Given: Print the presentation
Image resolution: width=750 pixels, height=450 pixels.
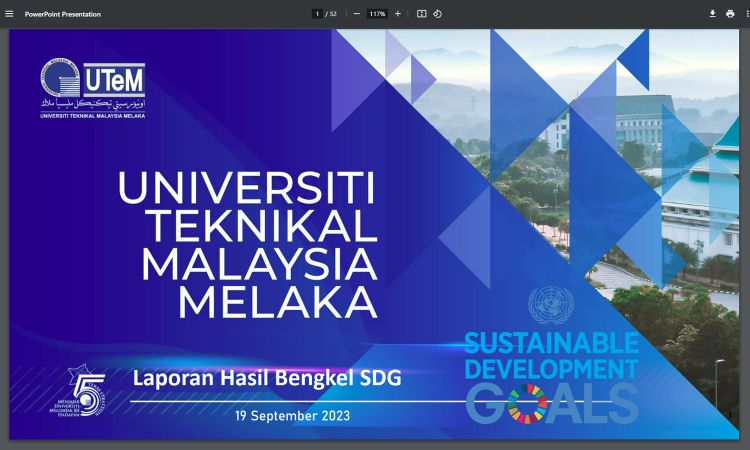Looking at the screenshot, I should coord(729,14).
